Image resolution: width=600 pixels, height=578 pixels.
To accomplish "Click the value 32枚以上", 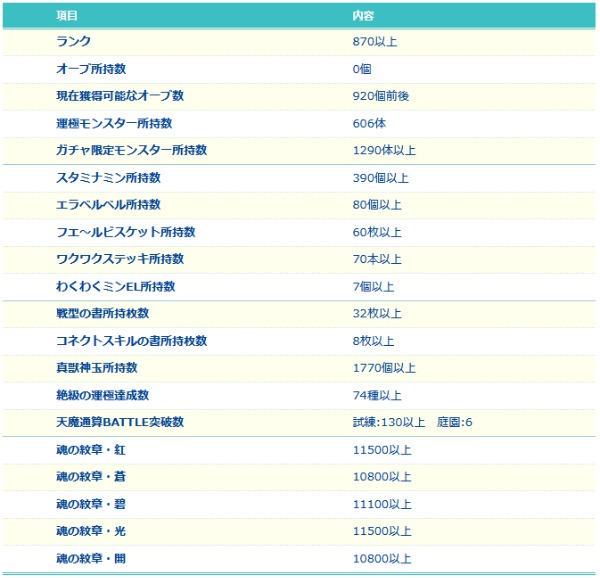I will point(377,313).
